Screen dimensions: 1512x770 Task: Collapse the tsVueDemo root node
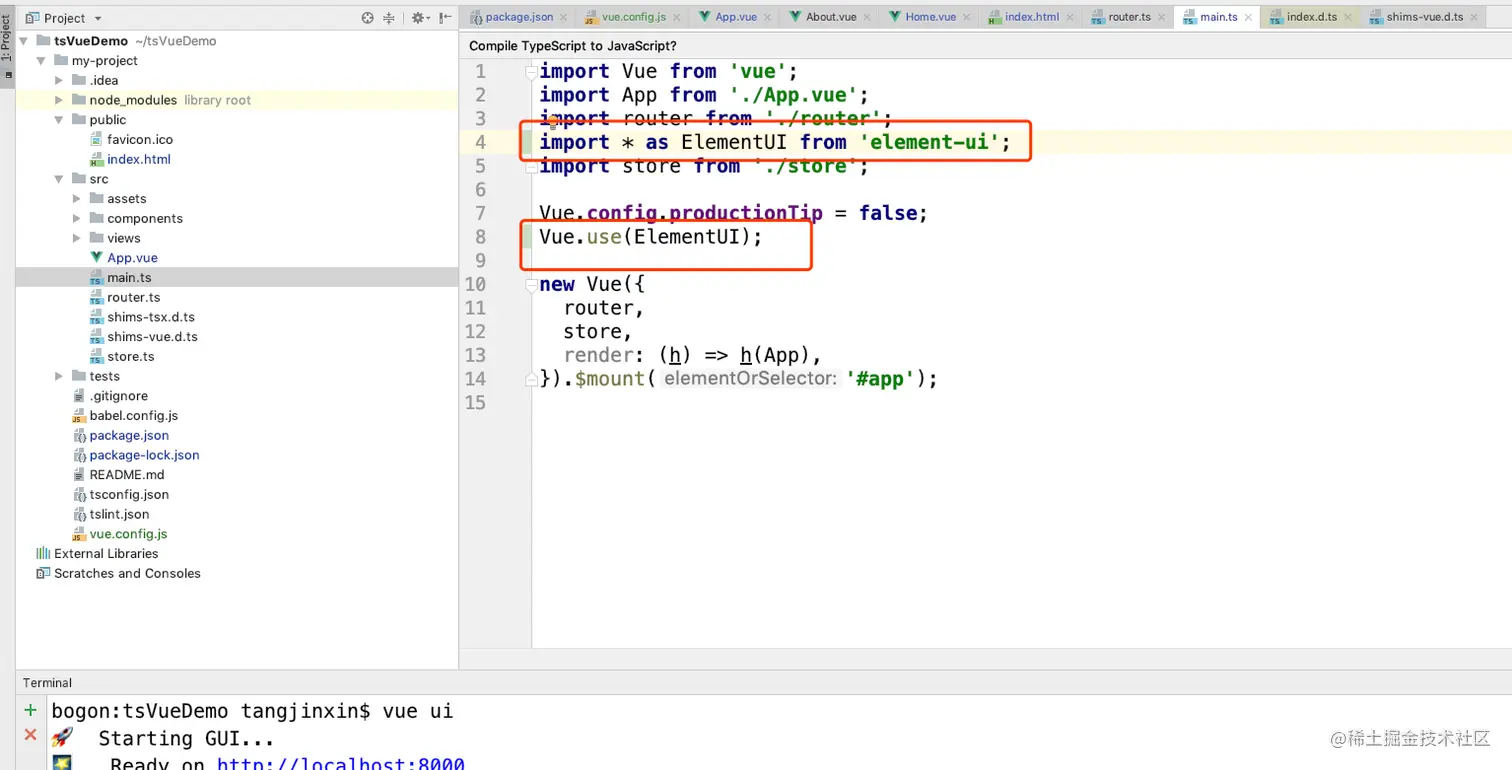pyautogui.click(x=23, y=41)
